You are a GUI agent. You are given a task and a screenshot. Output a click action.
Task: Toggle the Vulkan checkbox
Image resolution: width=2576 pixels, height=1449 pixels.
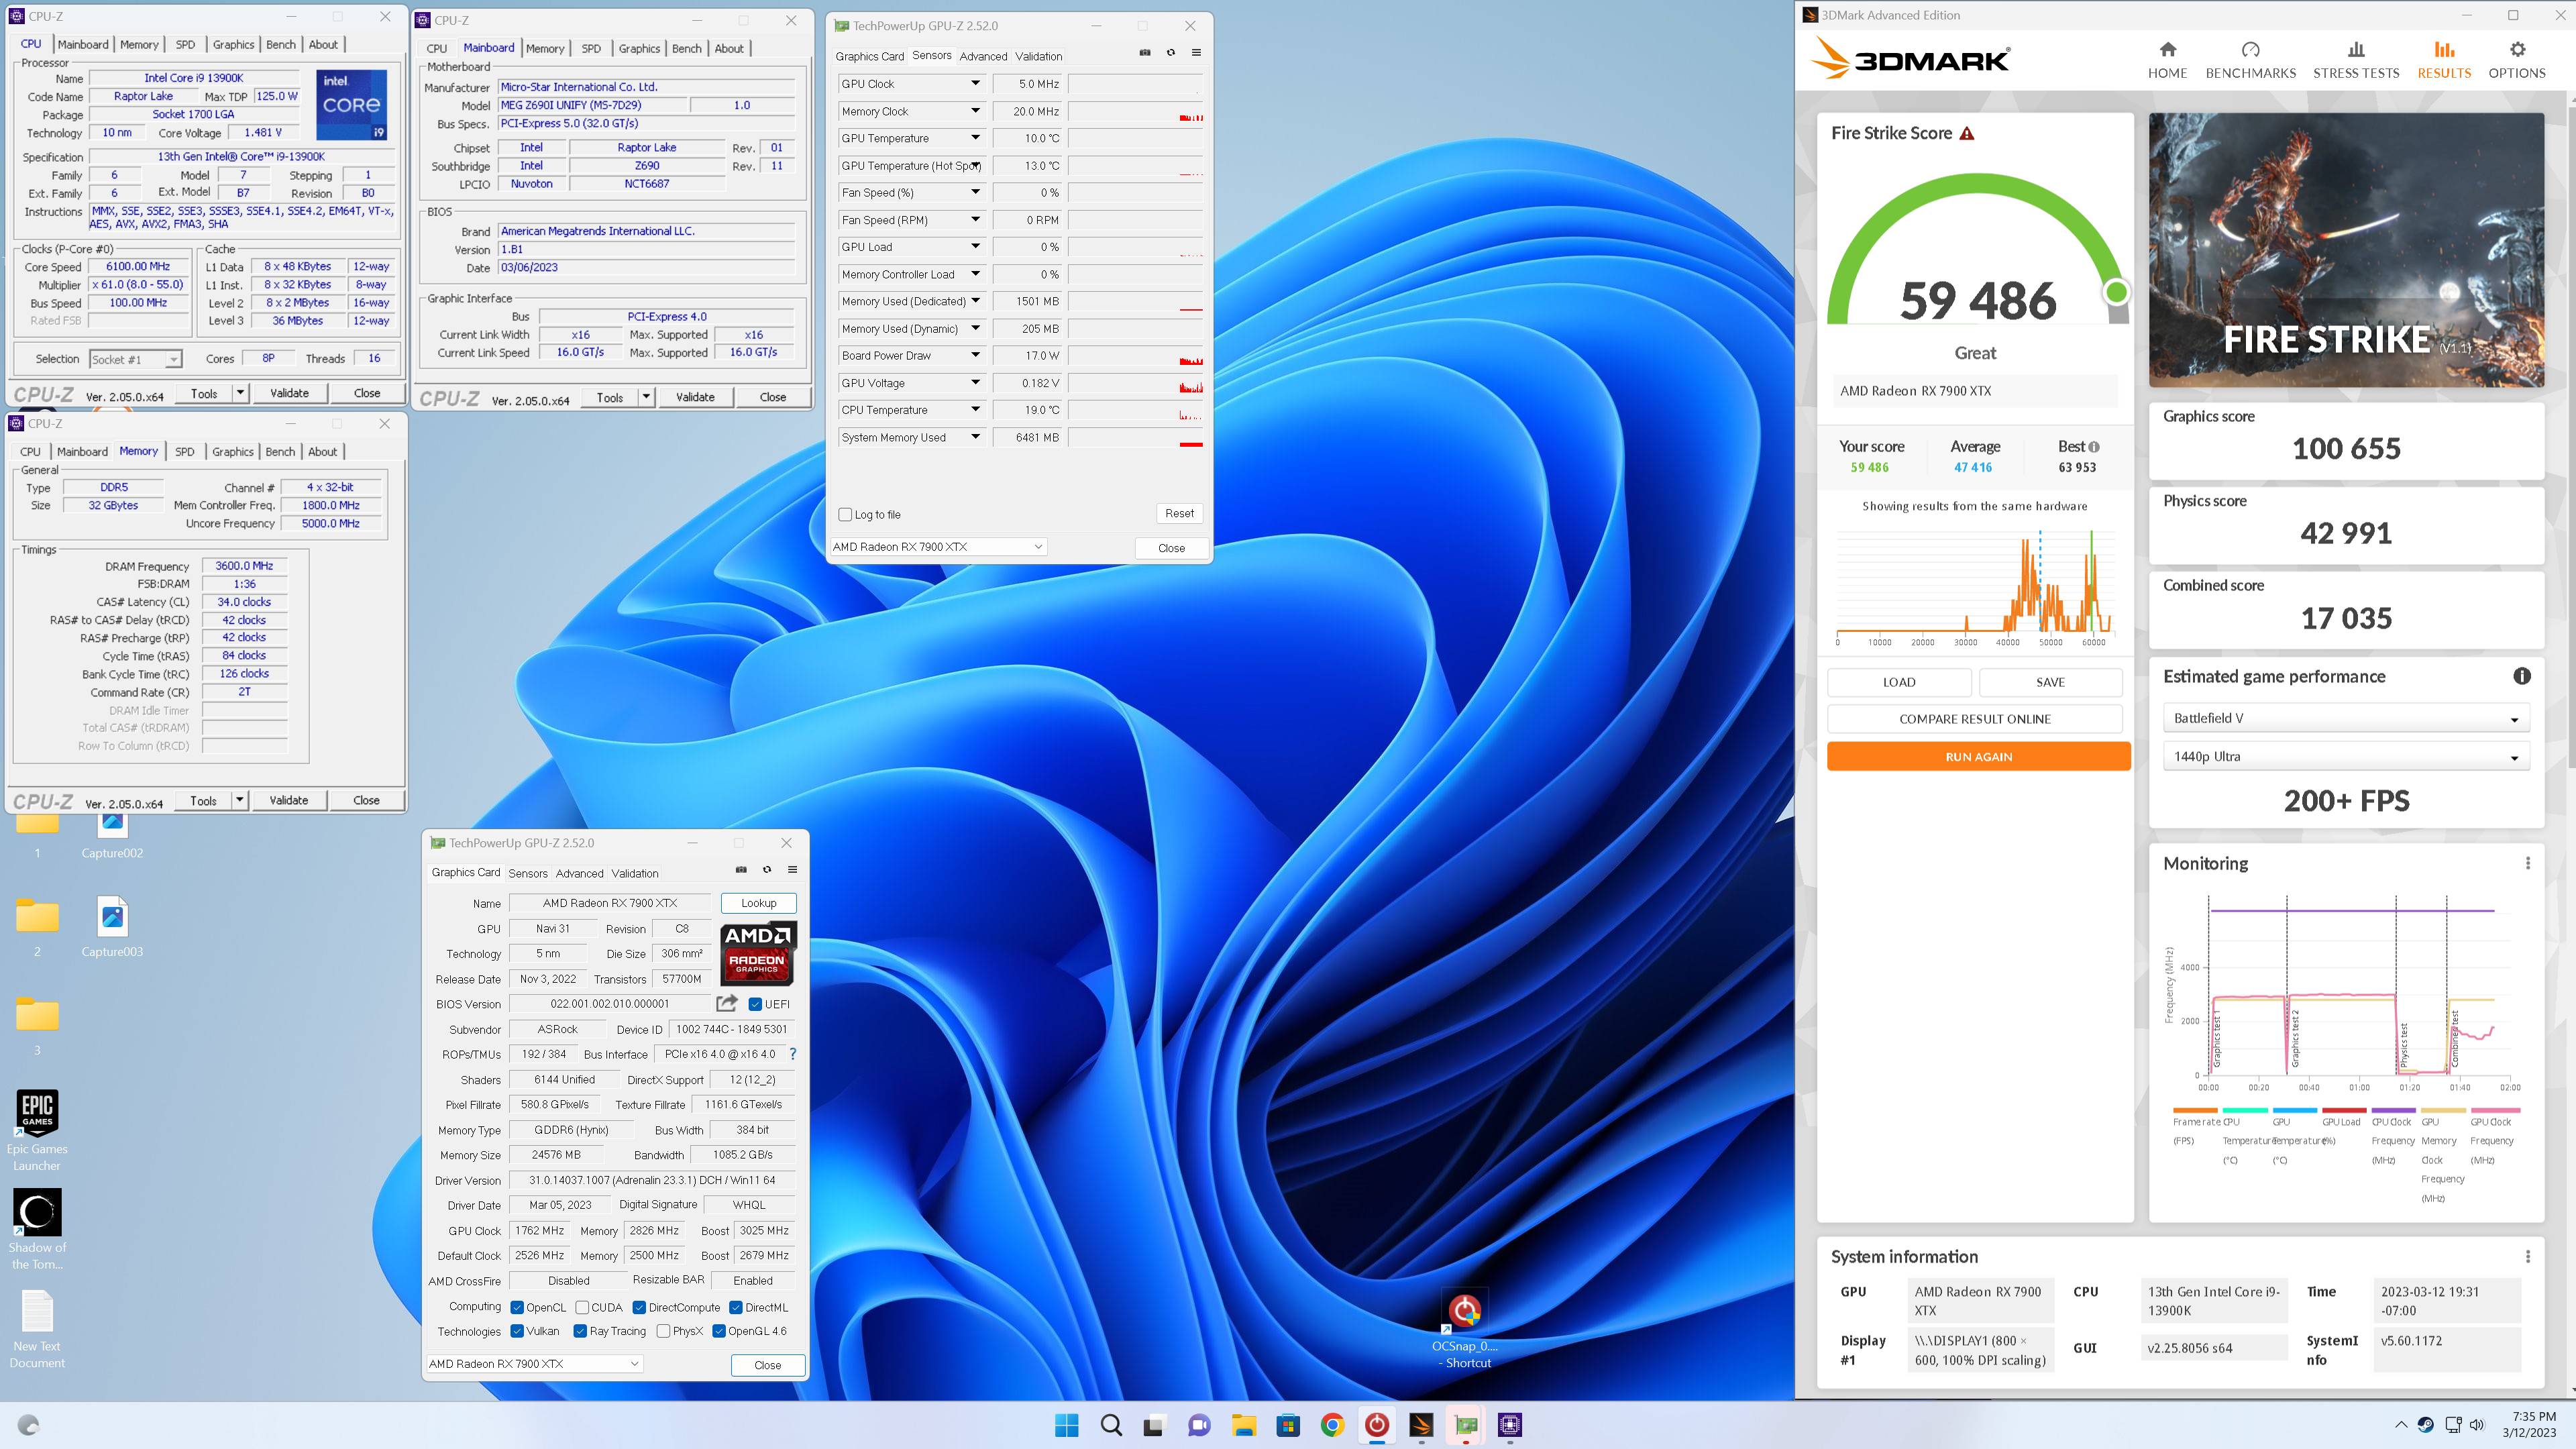click(517, 1331)
